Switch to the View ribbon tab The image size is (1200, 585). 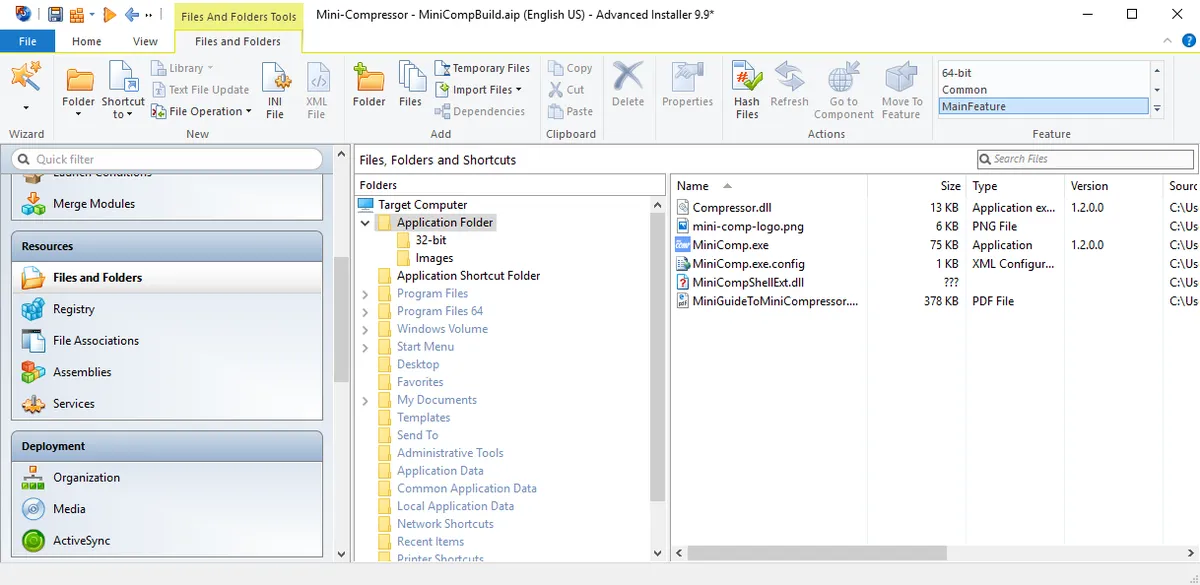tap(145, 41)
